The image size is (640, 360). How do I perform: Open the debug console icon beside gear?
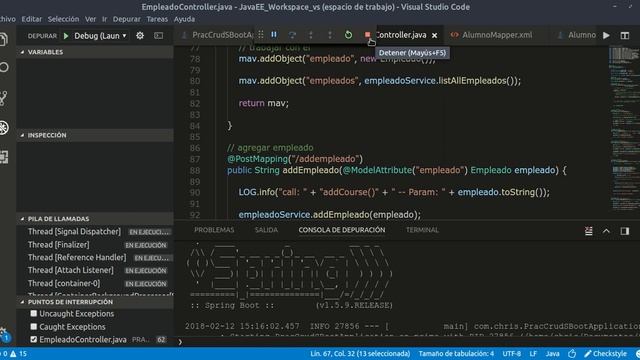point(158,36)
